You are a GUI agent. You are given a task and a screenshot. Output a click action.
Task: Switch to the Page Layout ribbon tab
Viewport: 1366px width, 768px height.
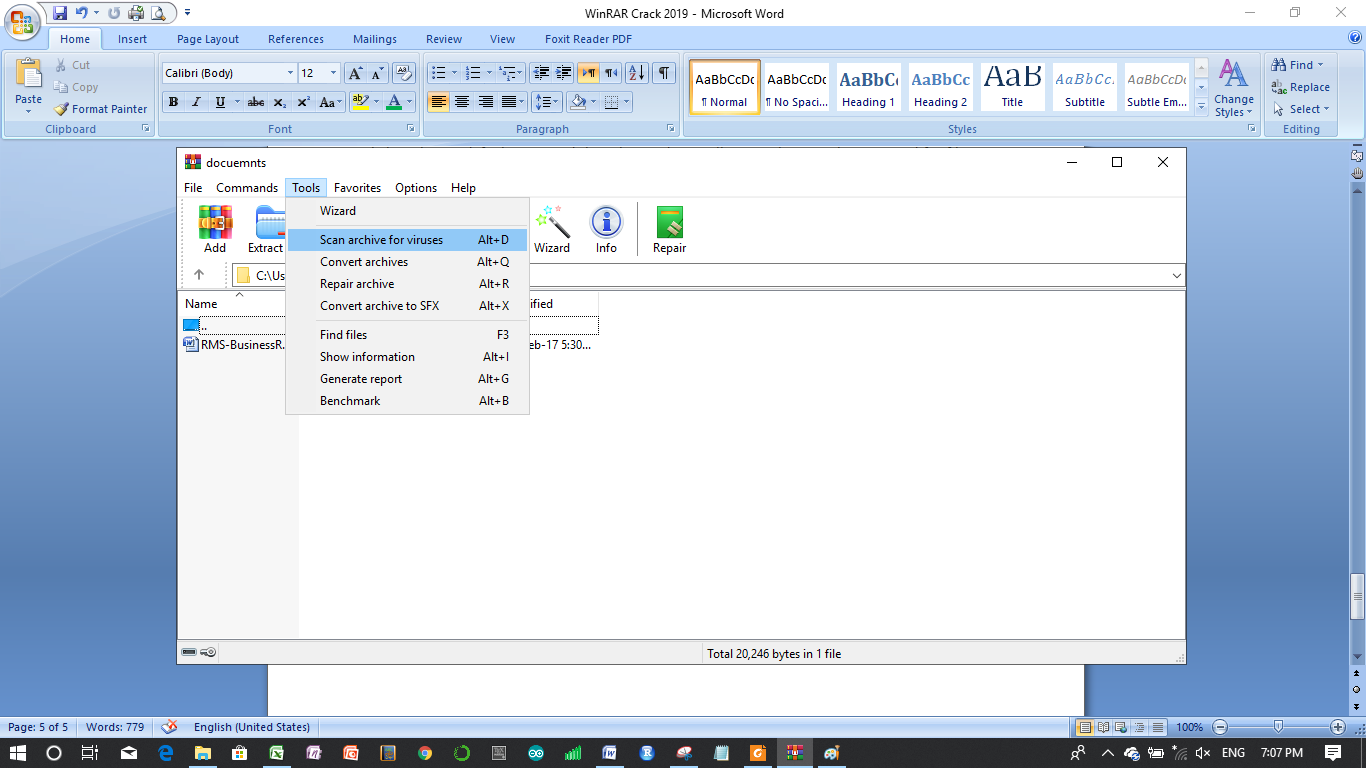[208, 39]
